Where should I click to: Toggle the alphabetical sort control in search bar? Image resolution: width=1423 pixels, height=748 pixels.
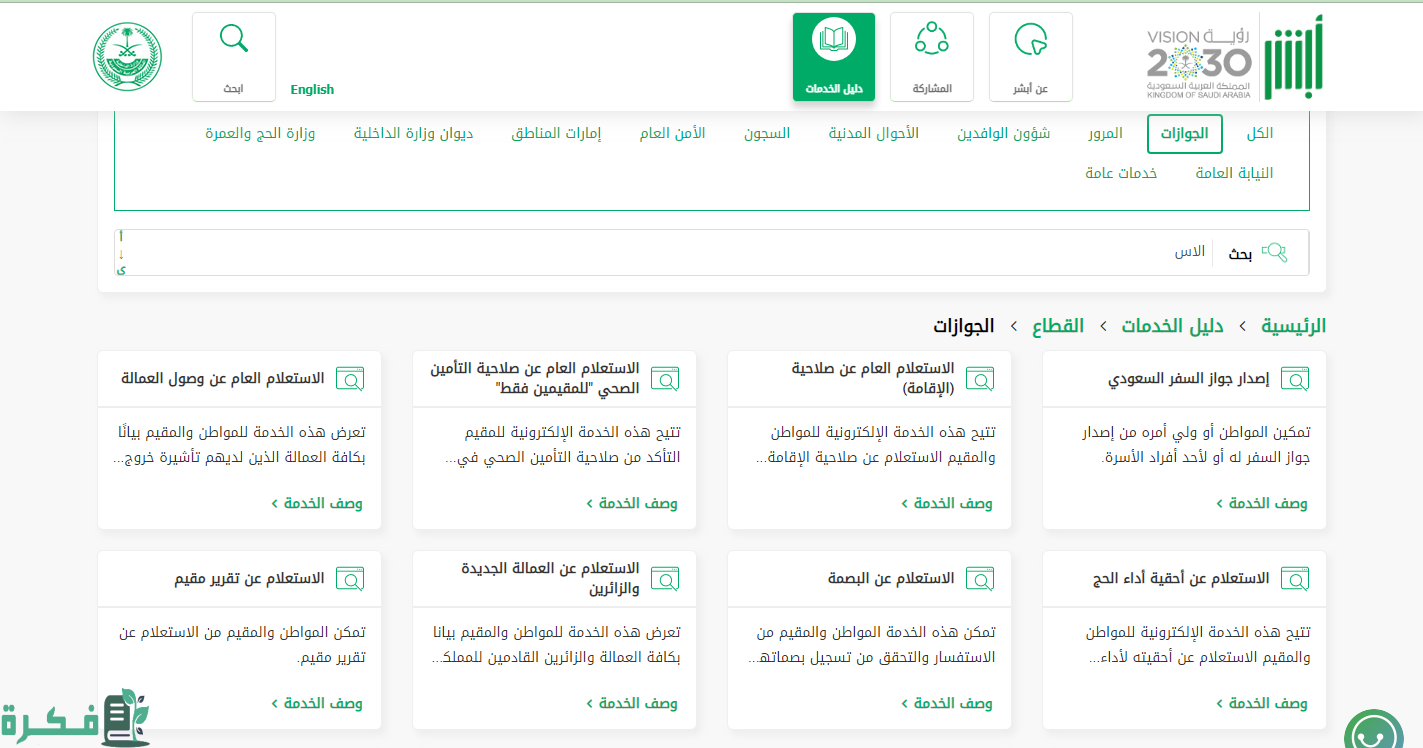[121, 253]
